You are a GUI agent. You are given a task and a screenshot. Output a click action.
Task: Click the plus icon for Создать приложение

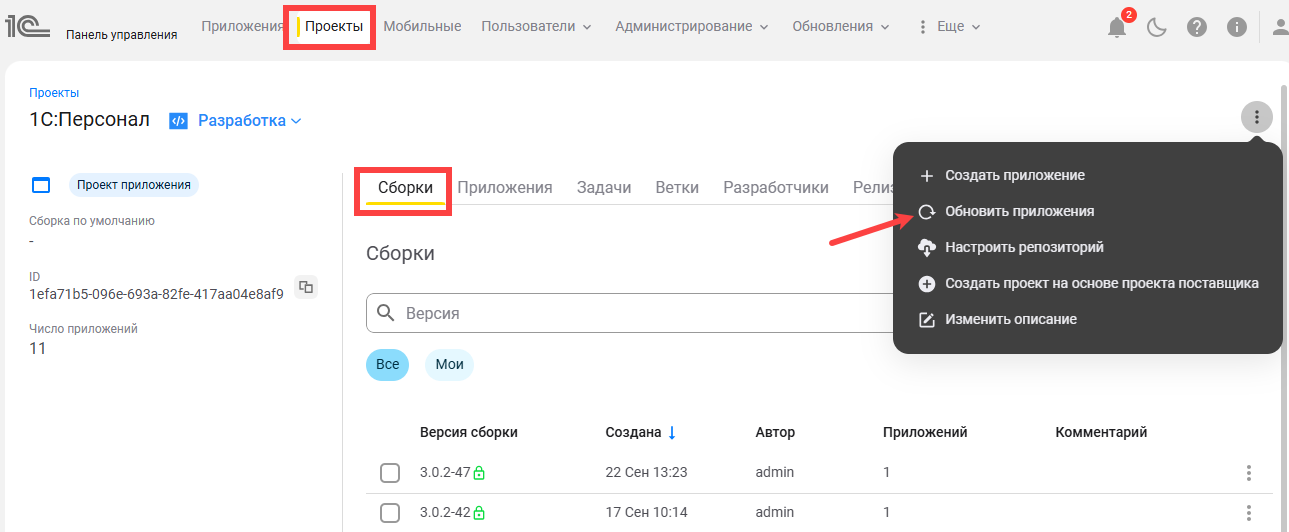(927, 176)
